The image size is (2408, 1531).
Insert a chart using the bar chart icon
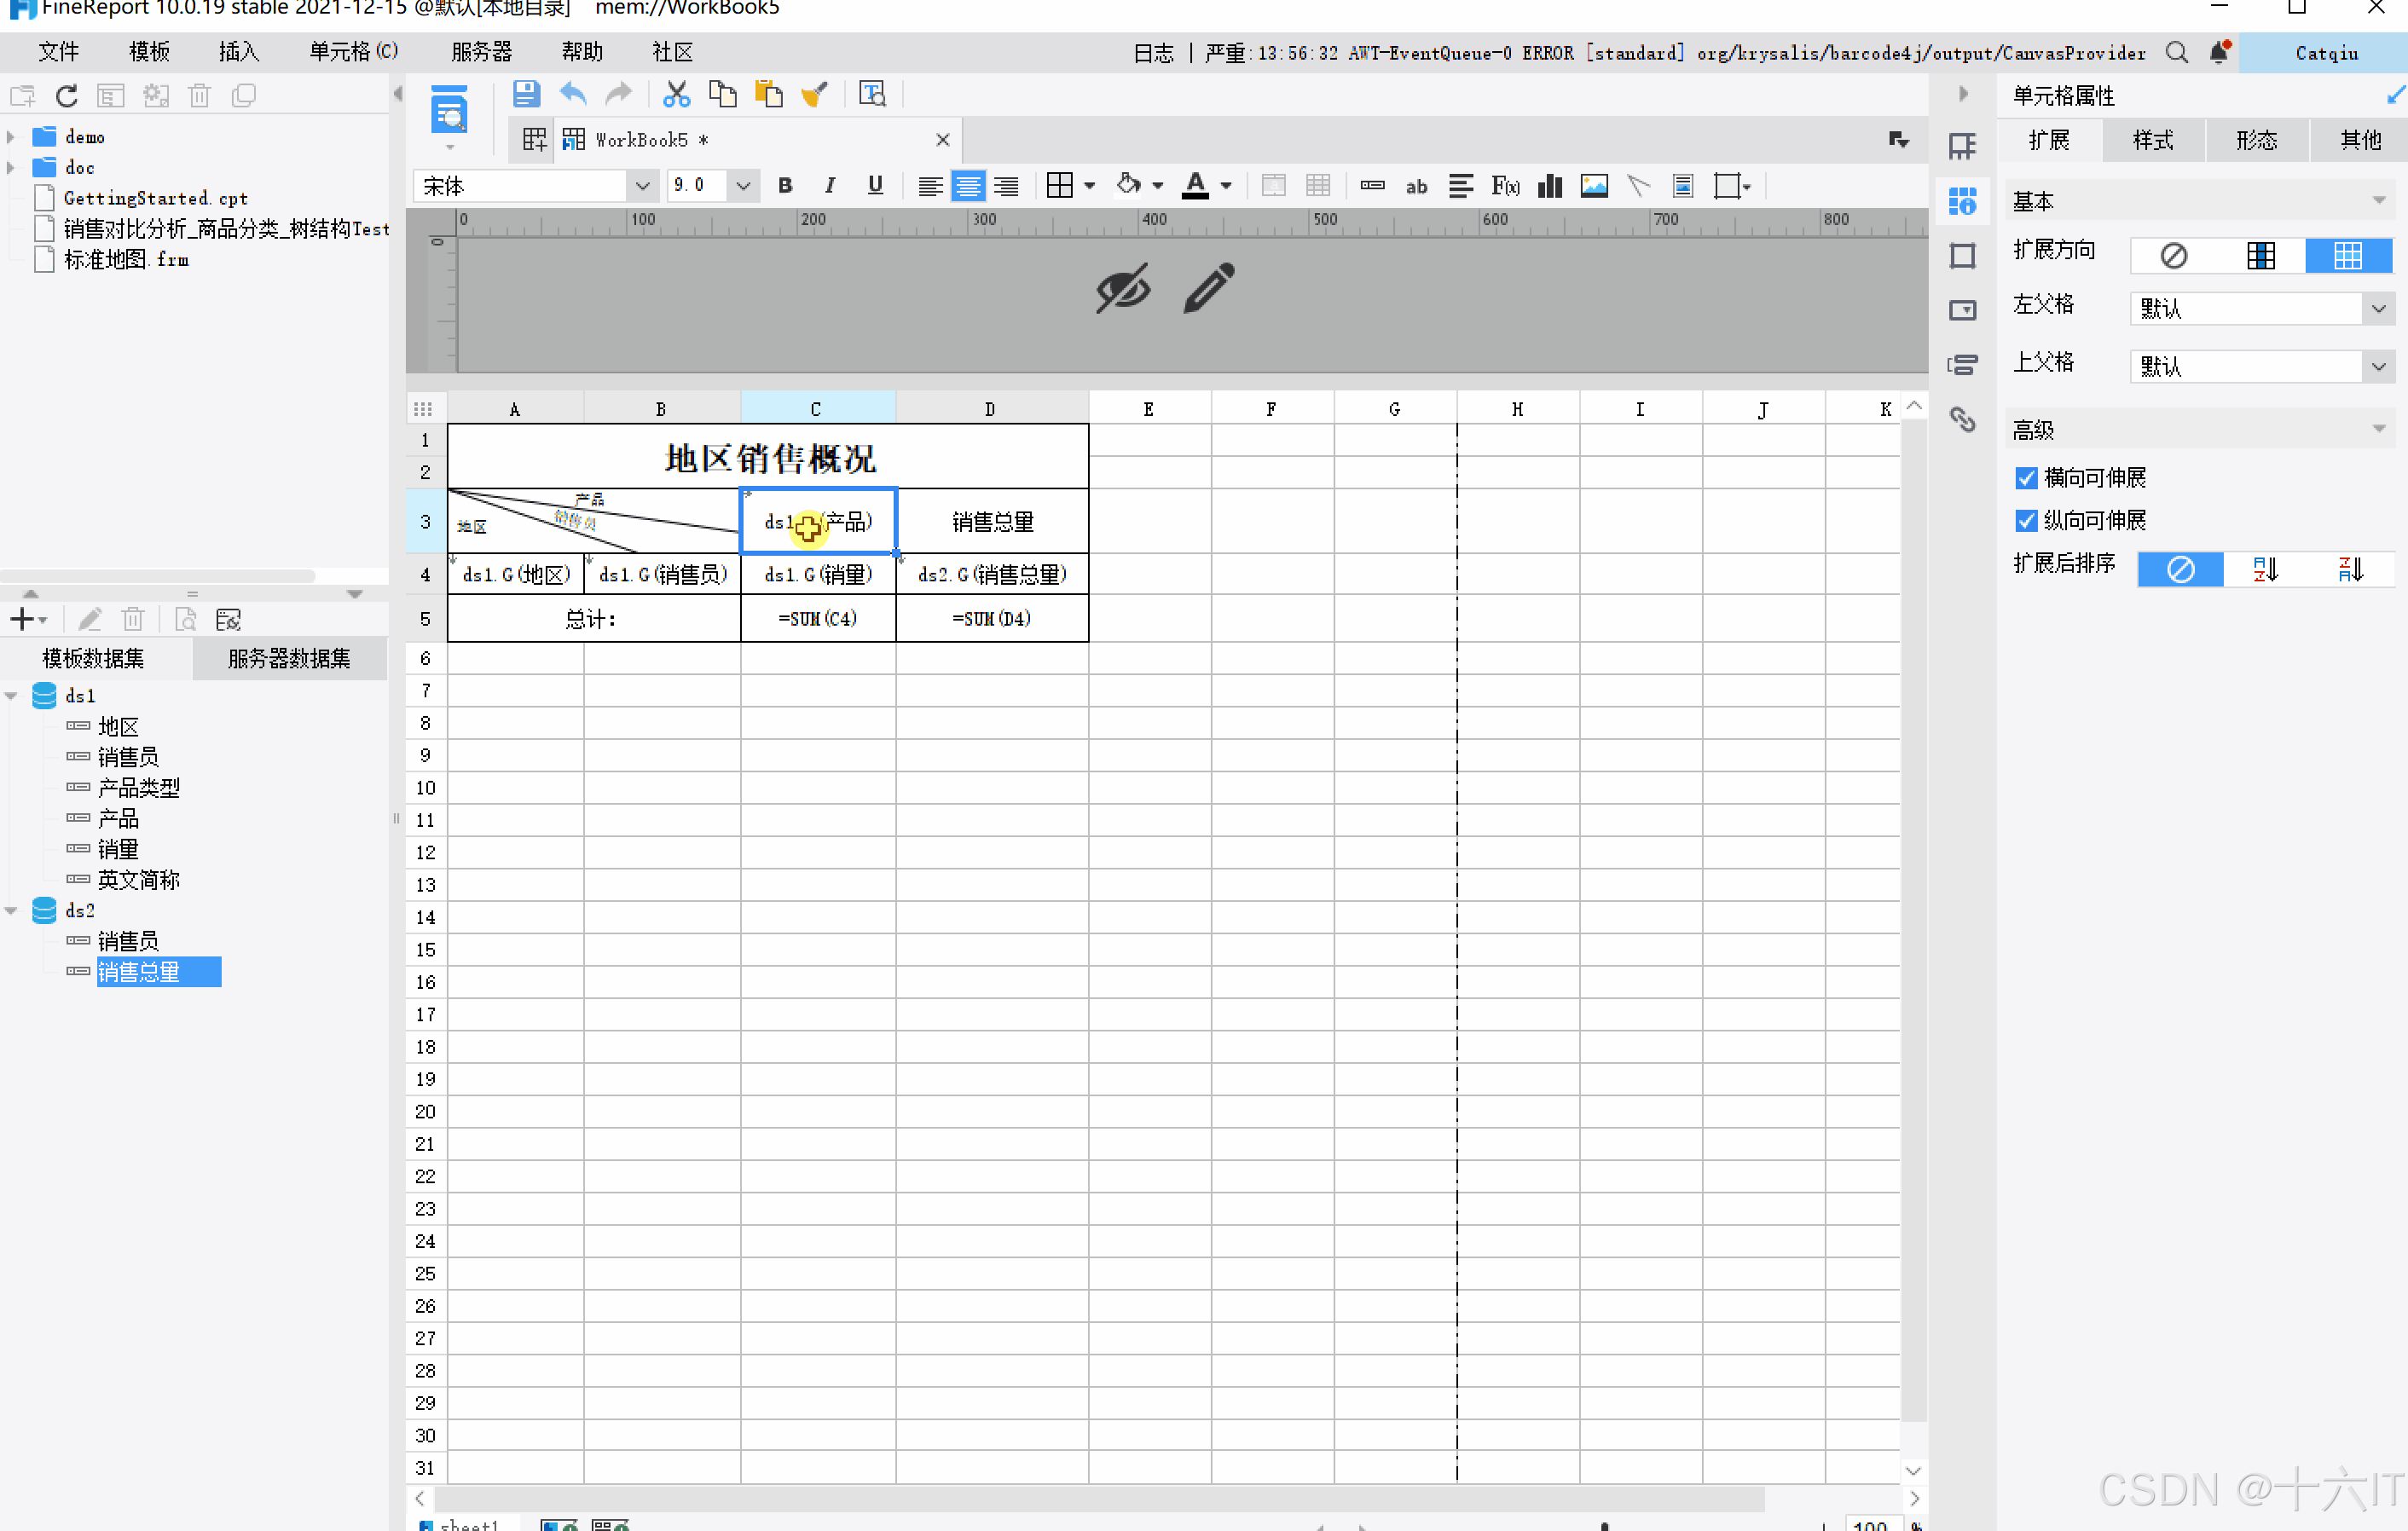point(1550,186)
